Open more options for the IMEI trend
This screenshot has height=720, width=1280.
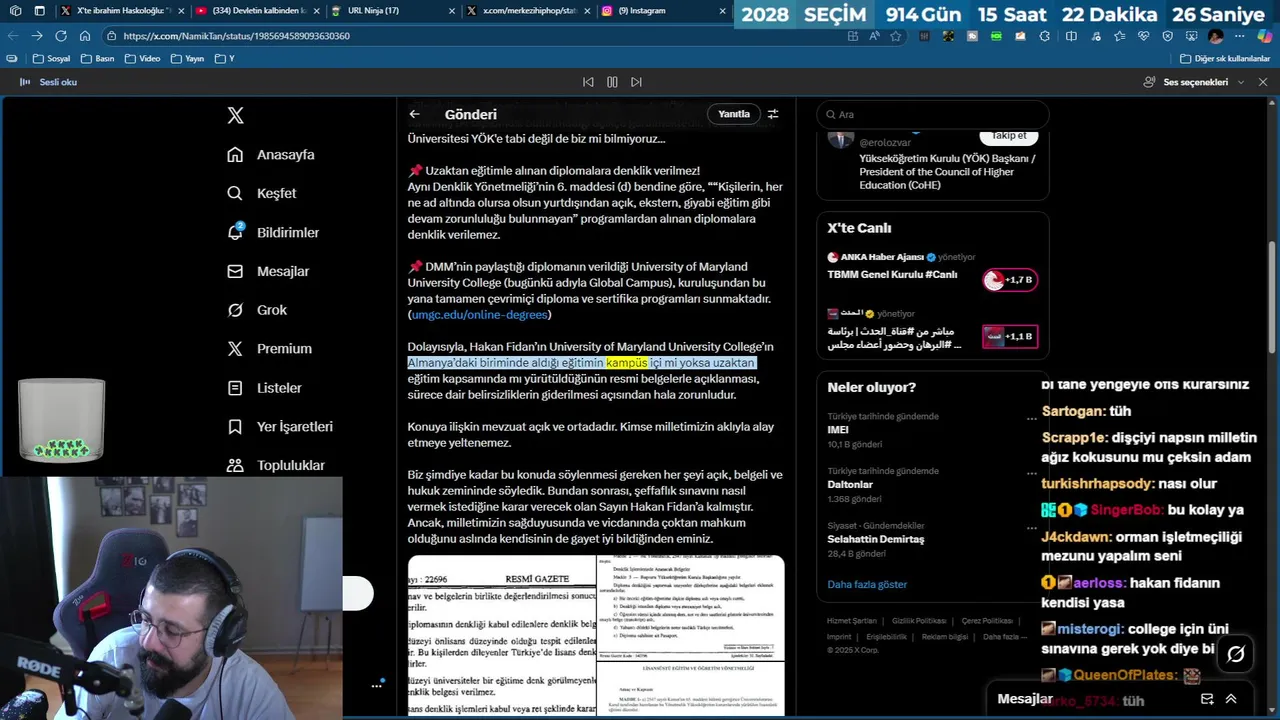[1031, 418]
